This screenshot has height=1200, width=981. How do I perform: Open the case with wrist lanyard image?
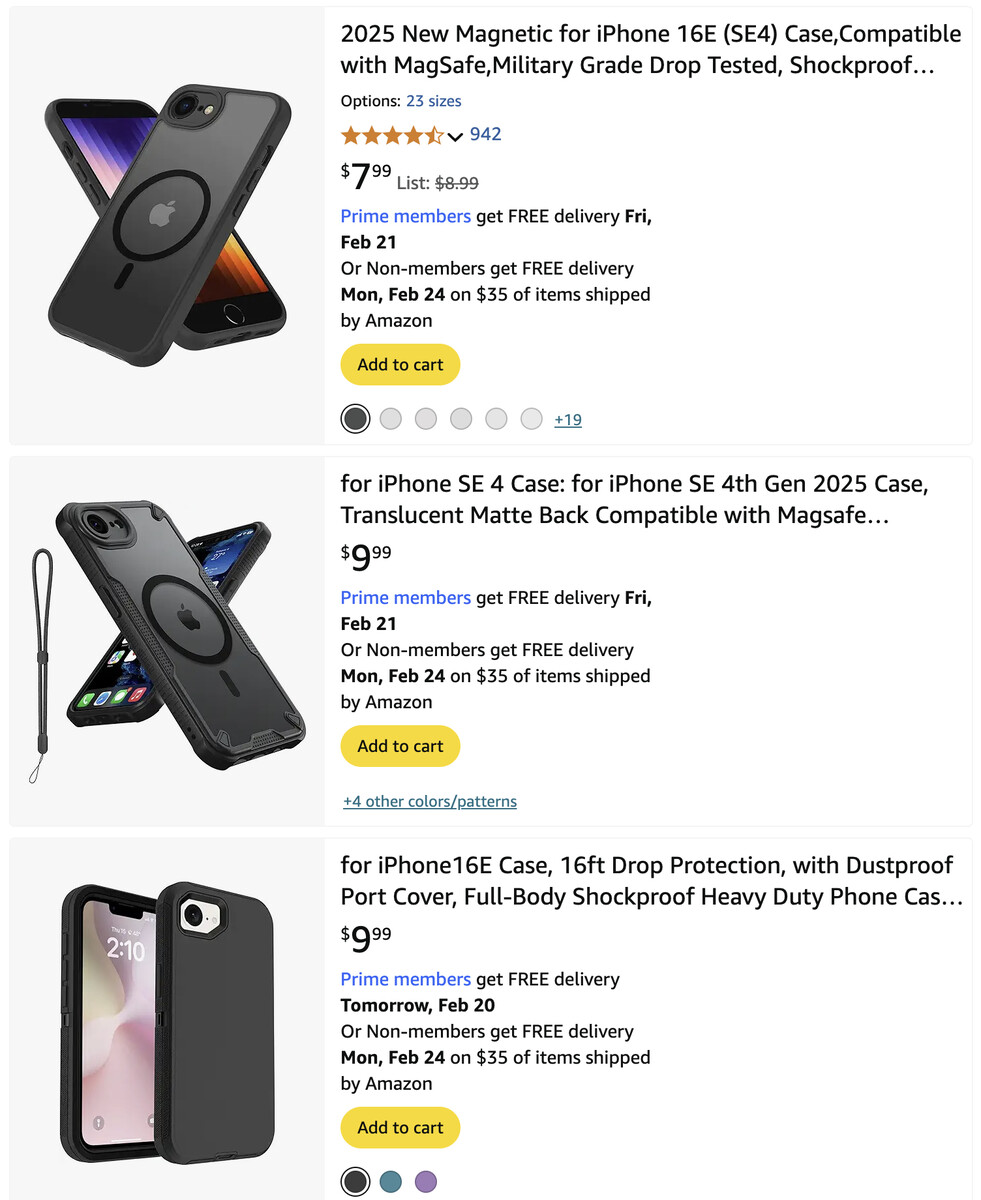[167, 640]
